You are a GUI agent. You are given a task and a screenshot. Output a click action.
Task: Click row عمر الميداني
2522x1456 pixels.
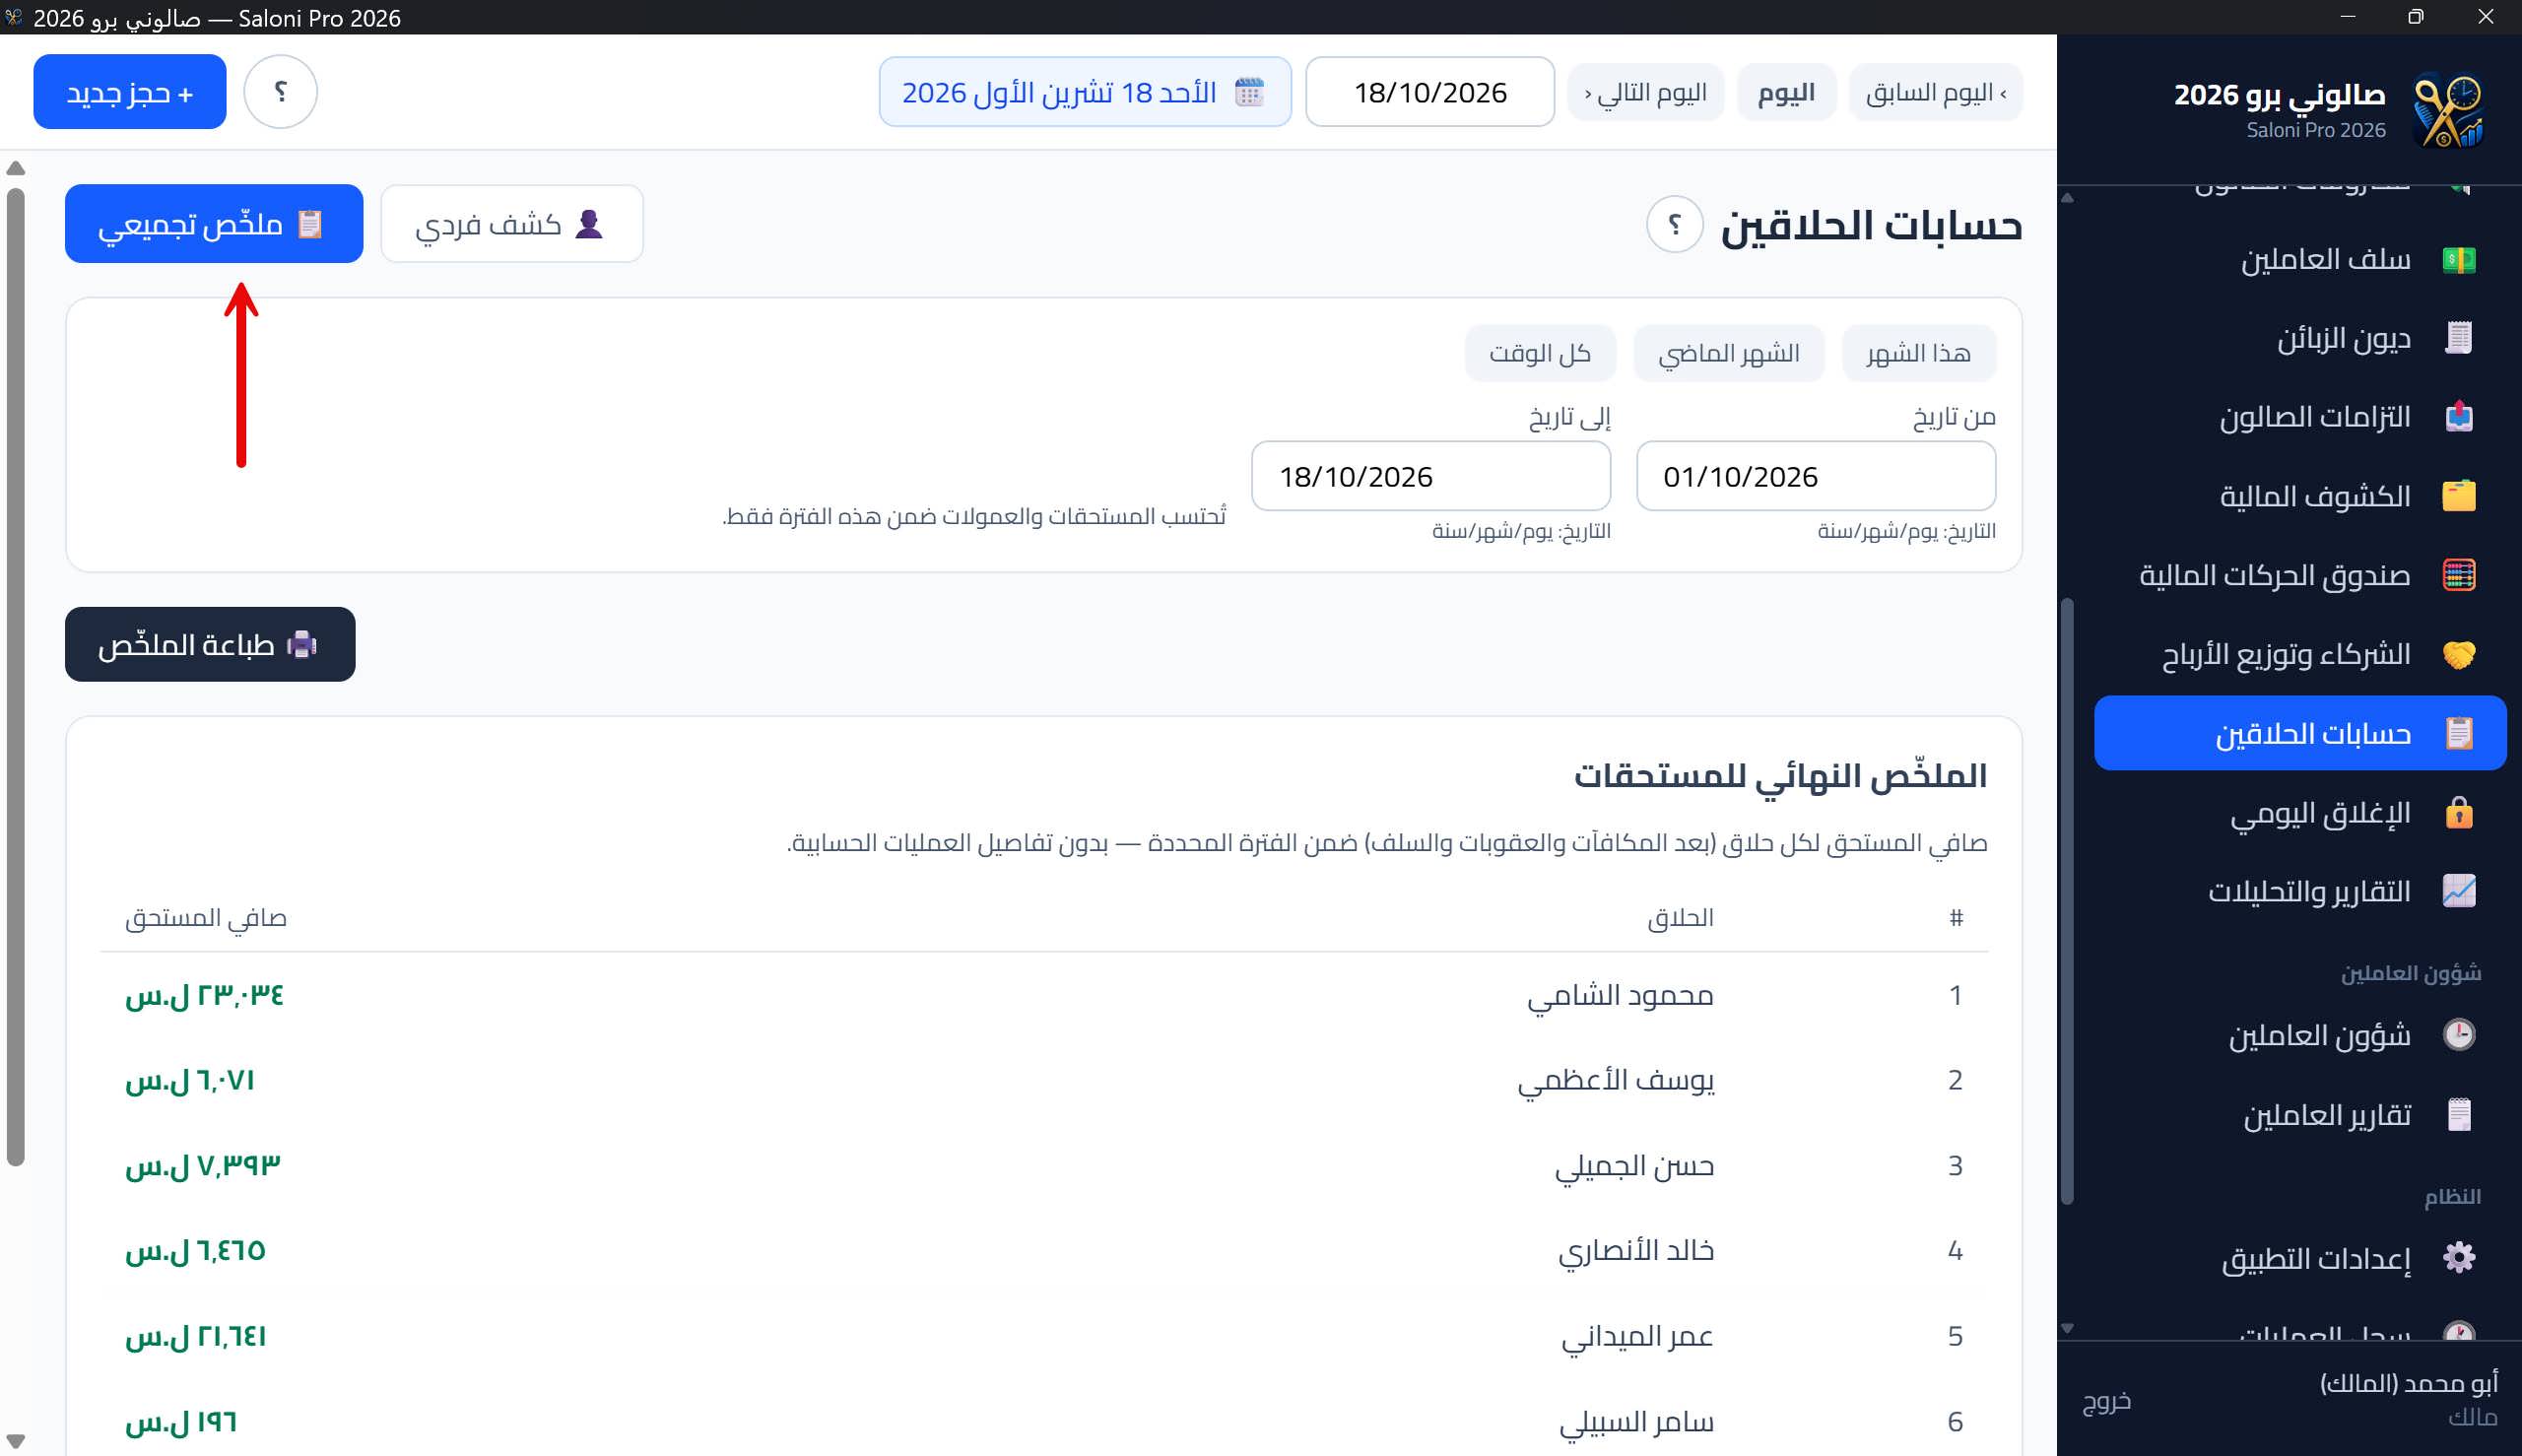coord(1044,1336)
